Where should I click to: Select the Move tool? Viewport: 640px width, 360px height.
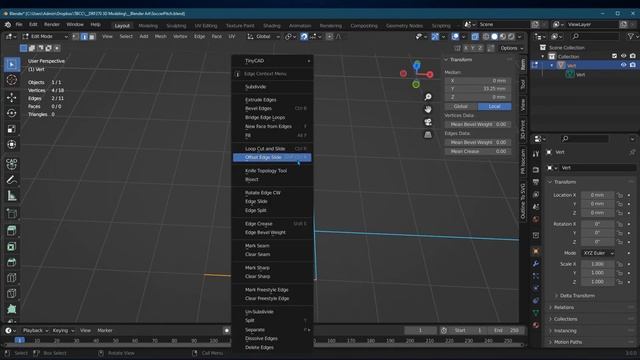[x=12, y=97]
